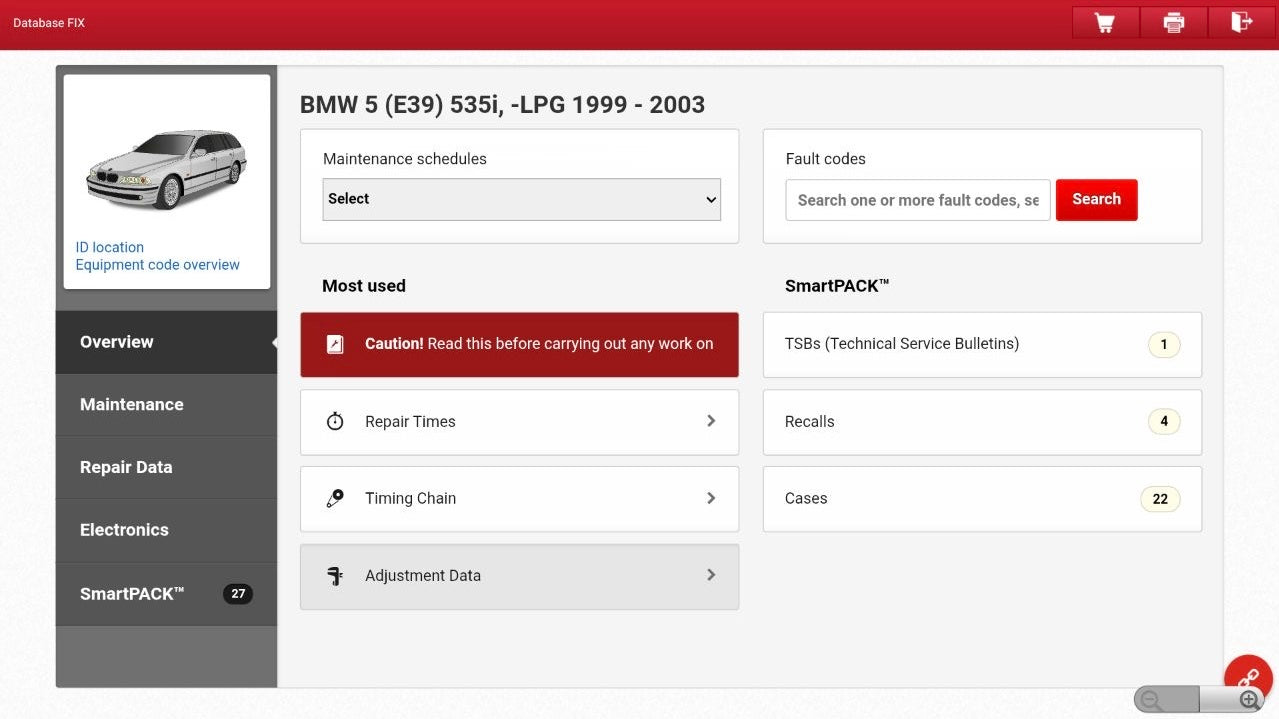Viewport: 1279px width, 719px height.
Task: Click the Timing Chain wrench icon
Action: point(335,498)
